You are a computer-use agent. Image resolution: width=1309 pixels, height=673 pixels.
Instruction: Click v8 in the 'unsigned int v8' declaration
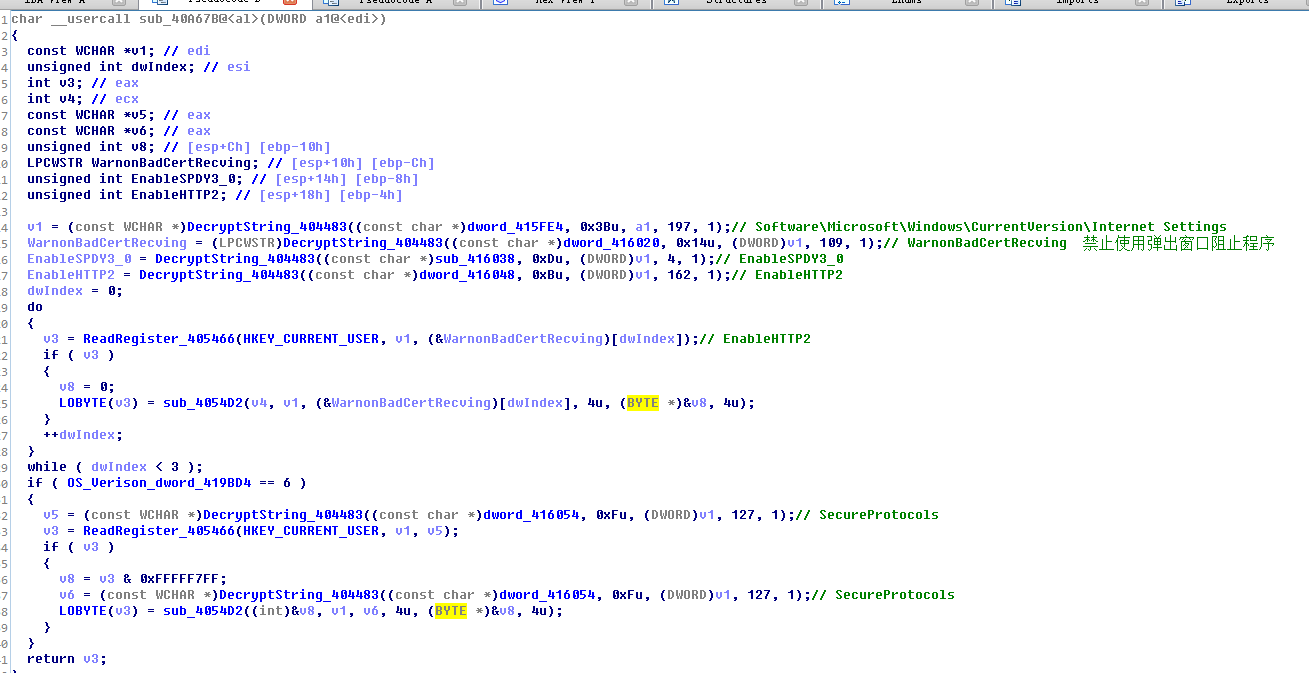139,147
